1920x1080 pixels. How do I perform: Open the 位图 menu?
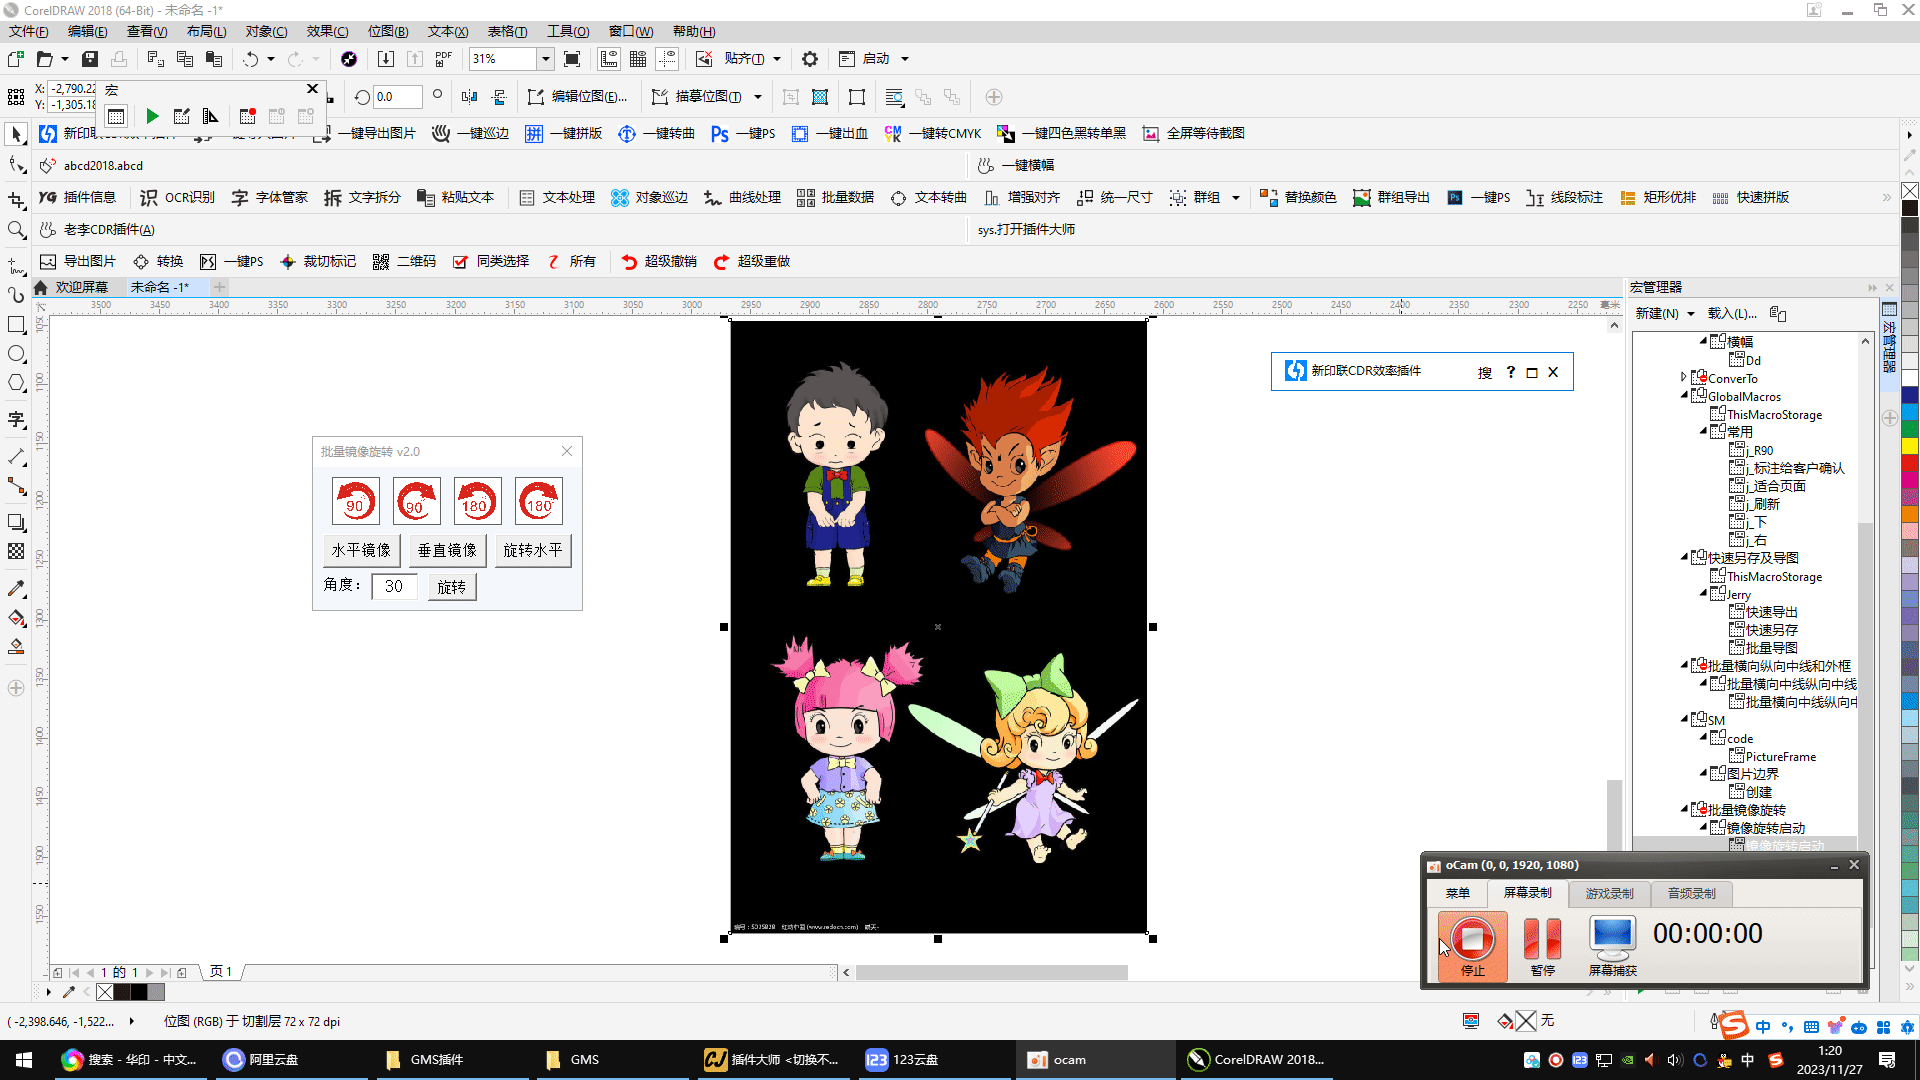coord(388,32)
